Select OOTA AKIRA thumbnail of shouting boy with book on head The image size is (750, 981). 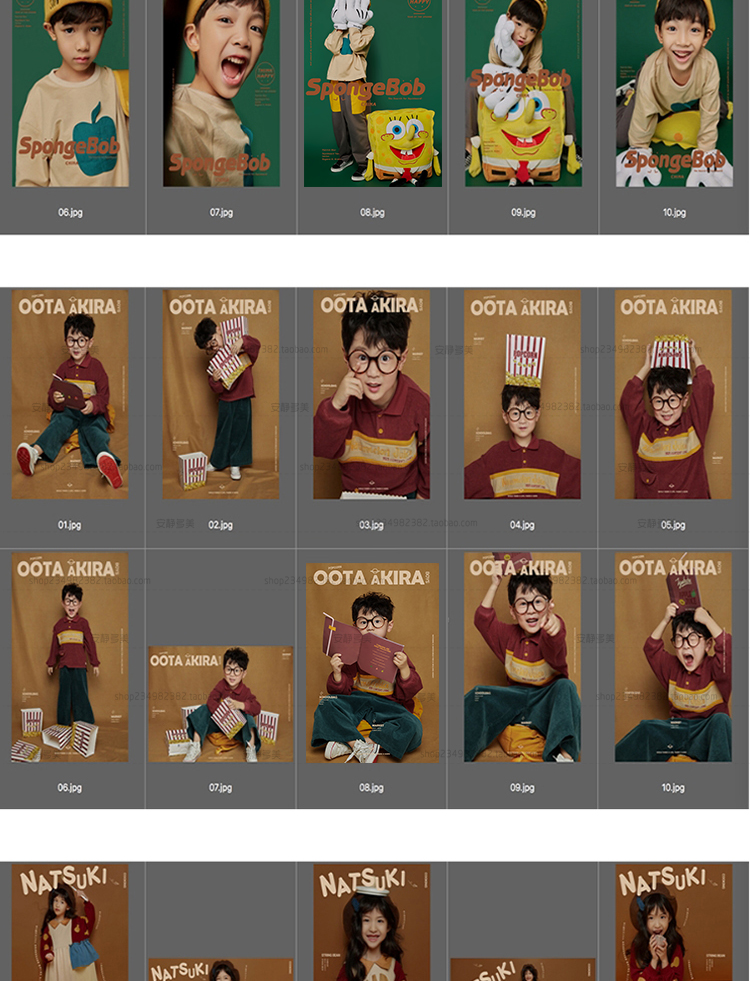673,657
